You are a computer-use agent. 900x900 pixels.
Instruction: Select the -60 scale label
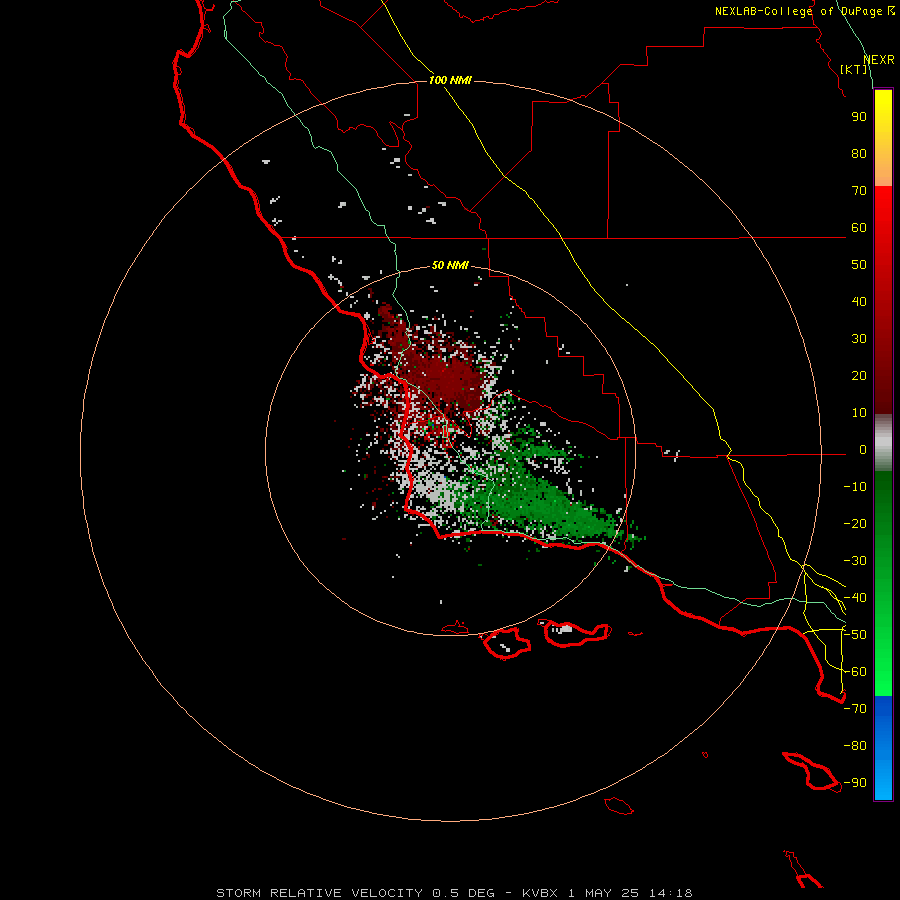pyautogui.click(x=855, y=672)
